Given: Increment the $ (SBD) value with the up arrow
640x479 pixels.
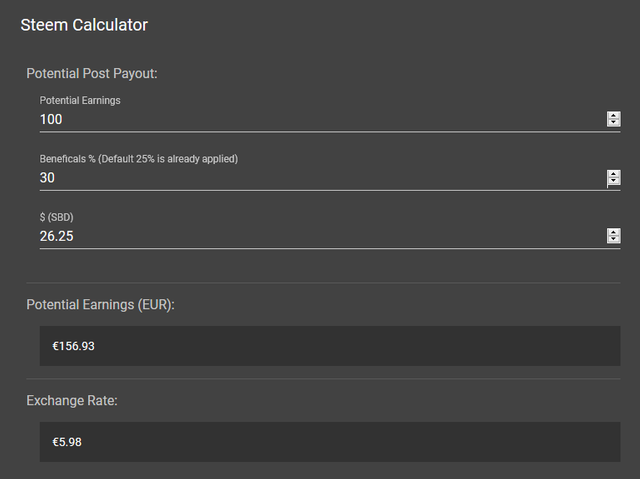Looking at the screenshot, I should coord(613,232).
